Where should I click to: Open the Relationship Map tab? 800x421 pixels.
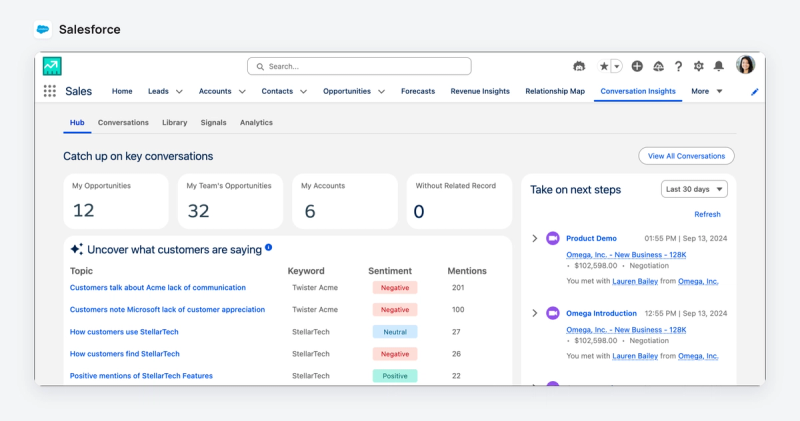tap(555, 91)
